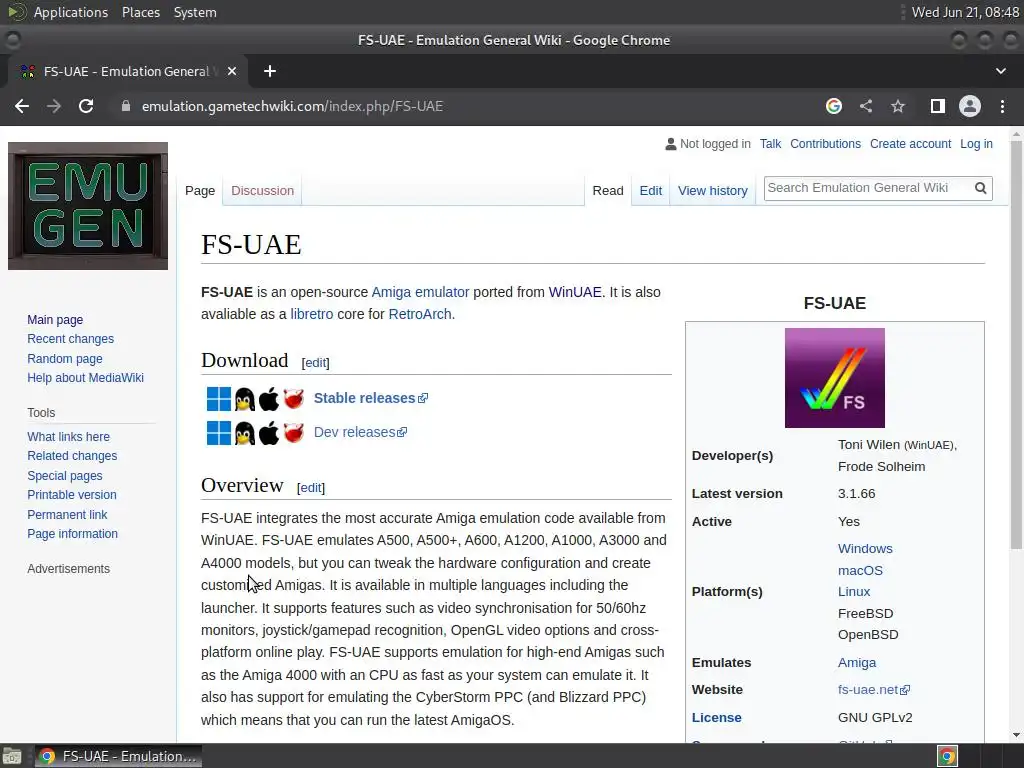Open the Applications menu
The height and width of the screenshot is (768, 1024).
click(71, 12)
